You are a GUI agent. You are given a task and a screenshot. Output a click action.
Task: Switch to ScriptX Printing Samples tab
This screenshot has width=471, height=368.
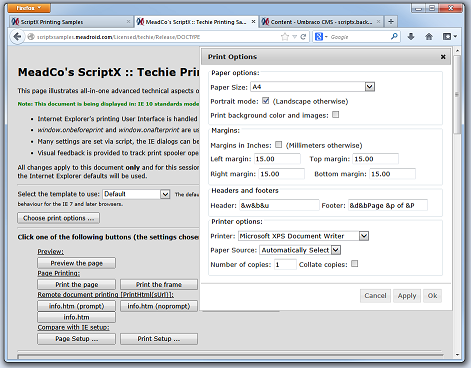click(x=71, y=22)
